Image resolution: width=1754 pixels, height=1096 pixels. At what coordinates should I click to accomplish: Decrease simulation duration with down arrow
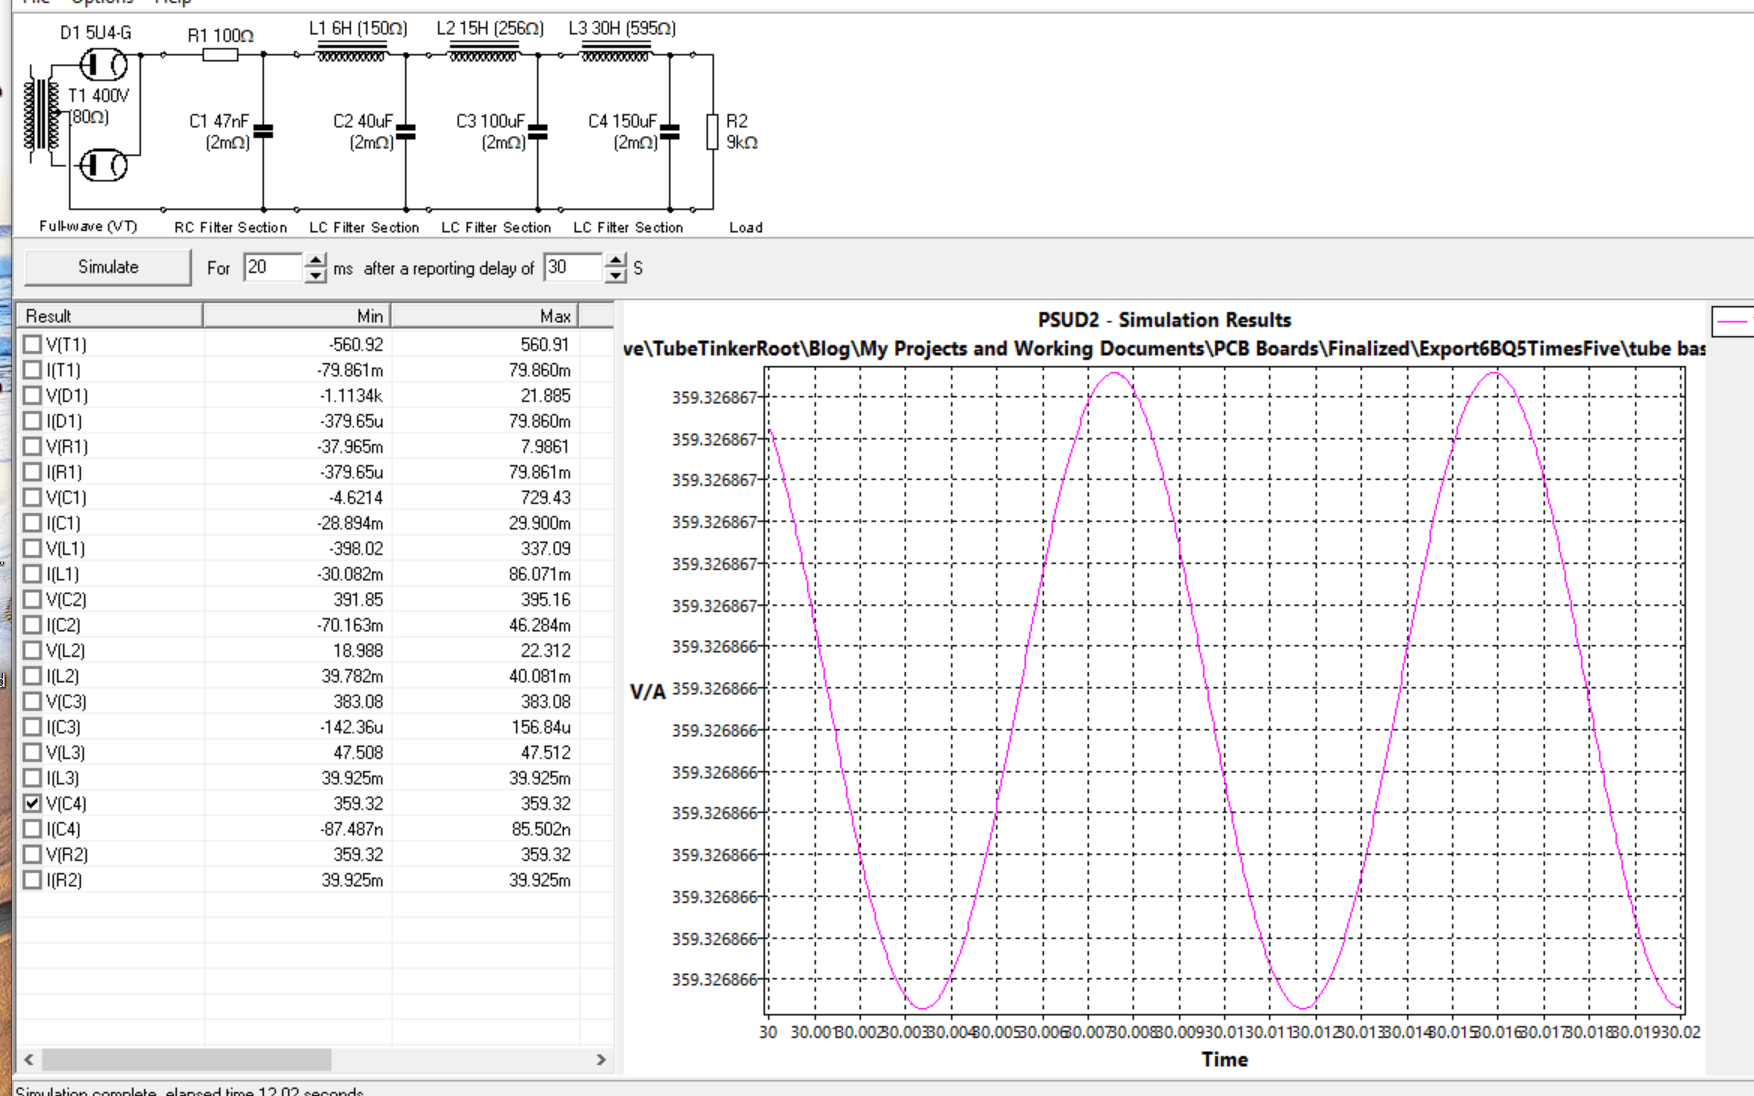[315, 275]
